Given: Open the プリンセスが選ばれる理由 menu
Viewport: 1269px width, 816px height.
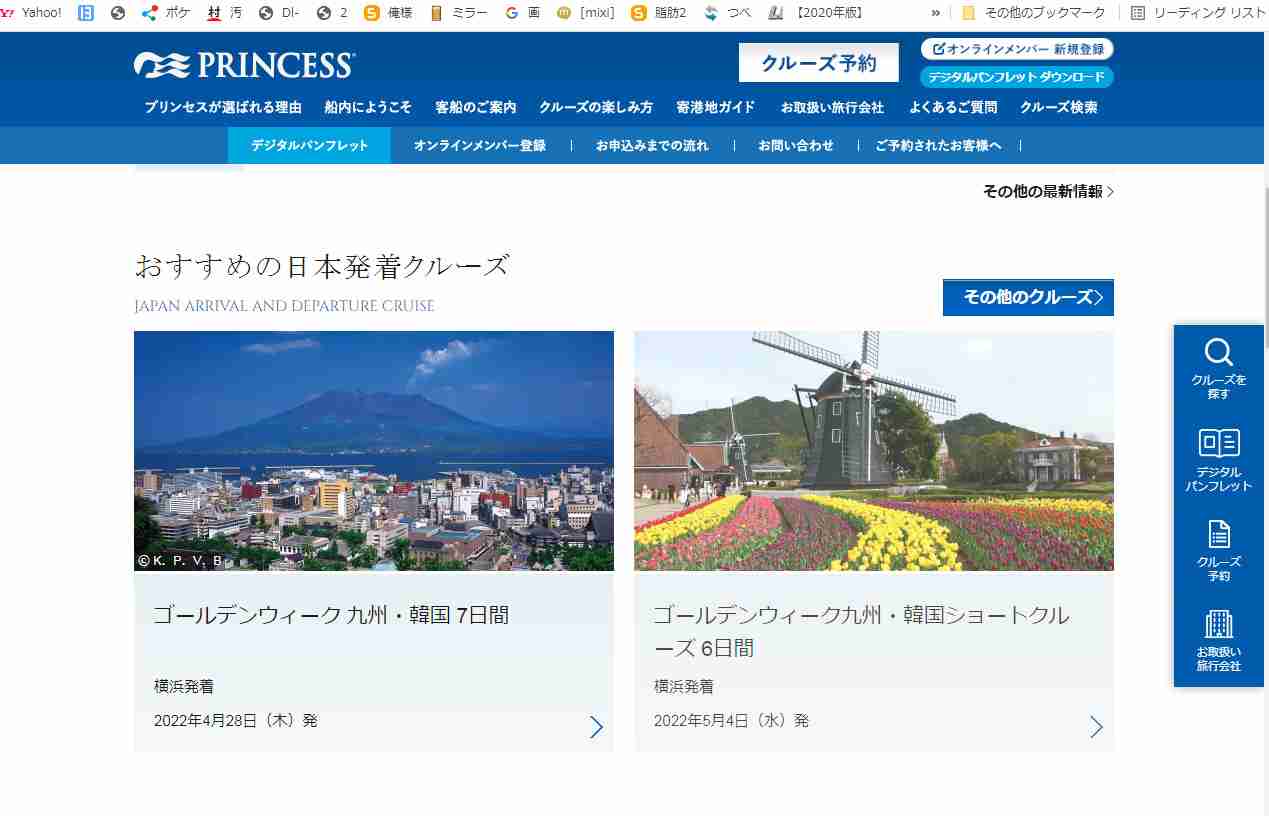Looking at the screenshot, I should click(x=223, y=107).
